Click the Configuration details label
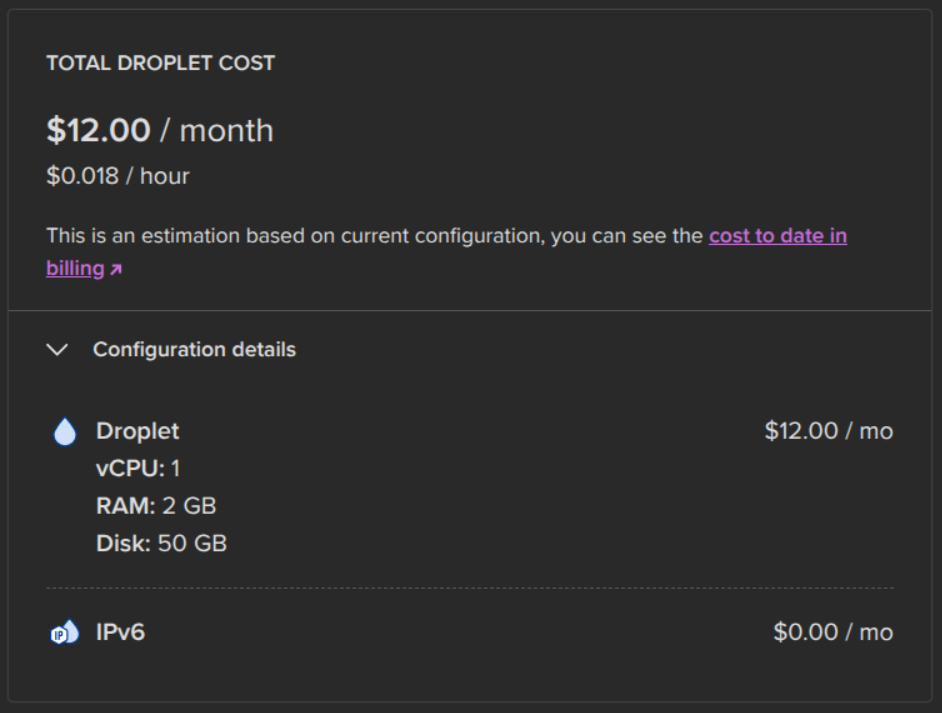 pyautogui.click(x=194, y=349)
